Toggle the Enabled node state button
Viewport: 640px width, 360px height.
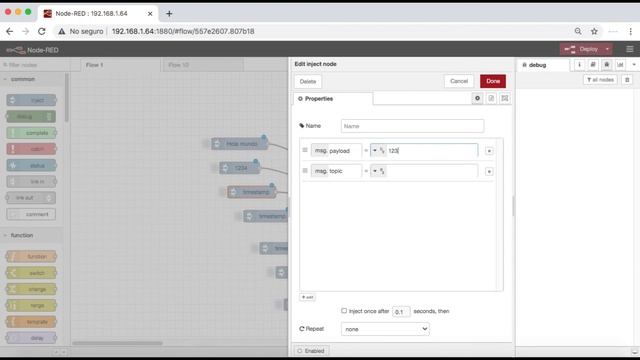(311, 351)
